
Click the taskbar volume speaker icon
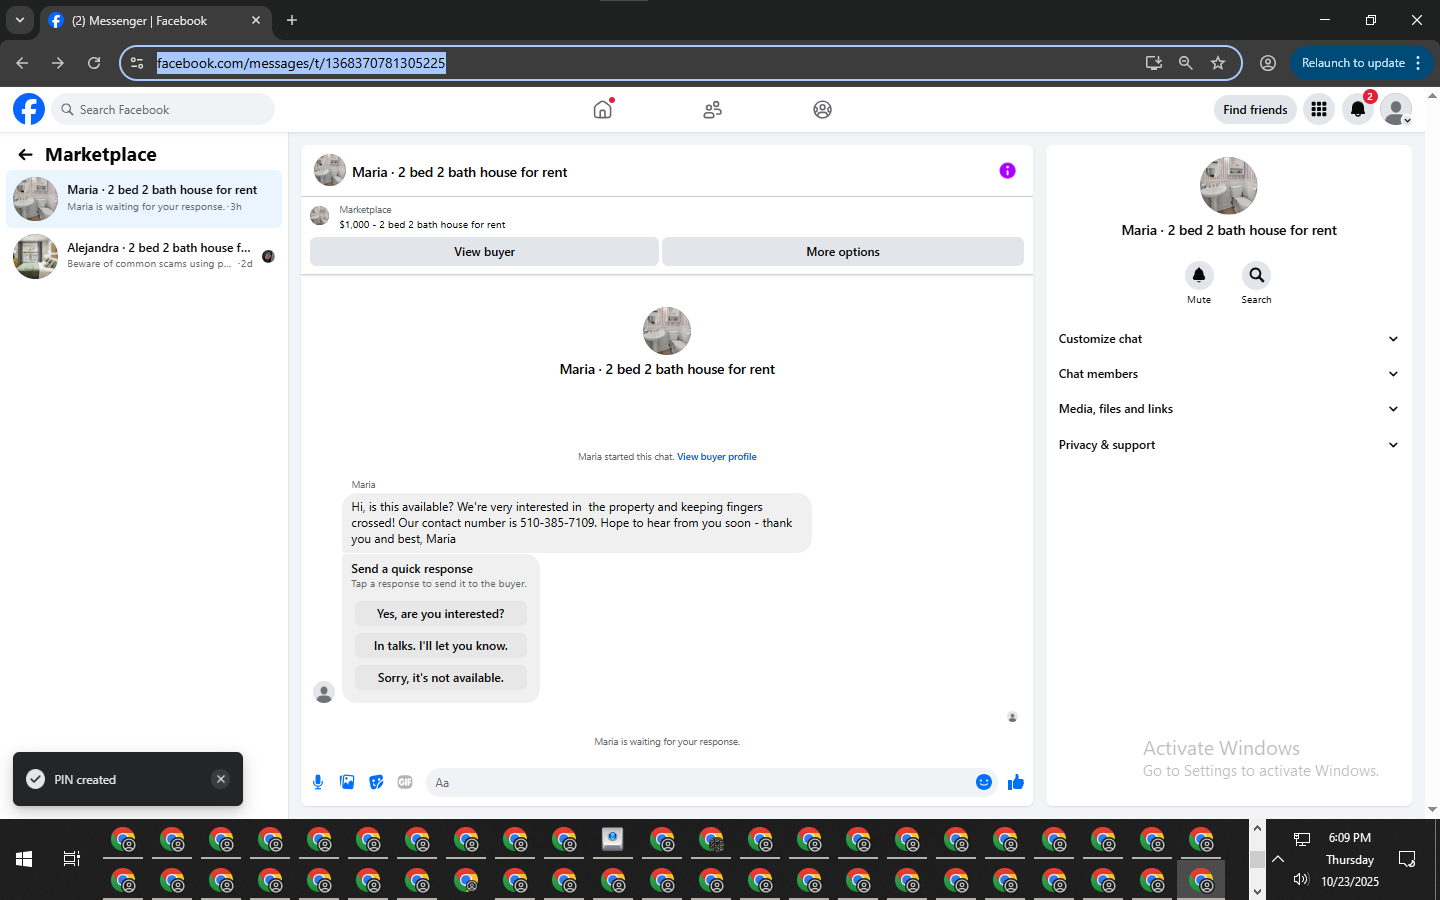1300,880
